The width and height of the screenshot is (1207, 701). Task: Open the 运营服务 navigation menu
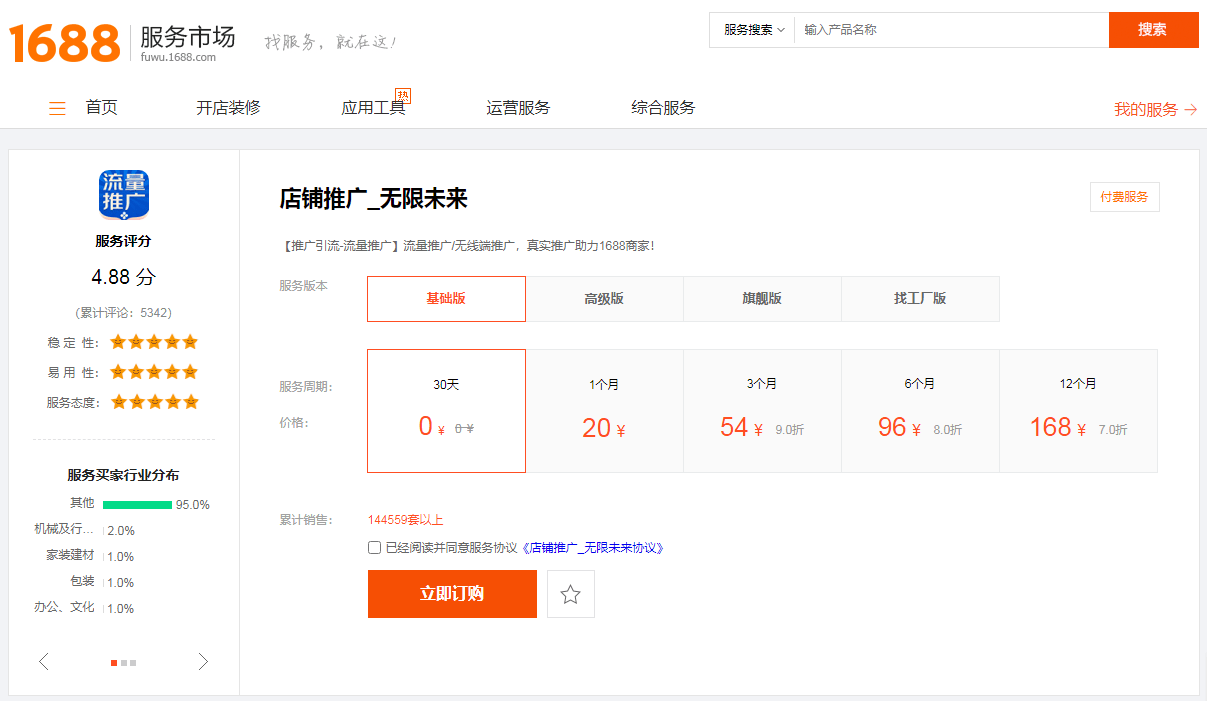517,108
